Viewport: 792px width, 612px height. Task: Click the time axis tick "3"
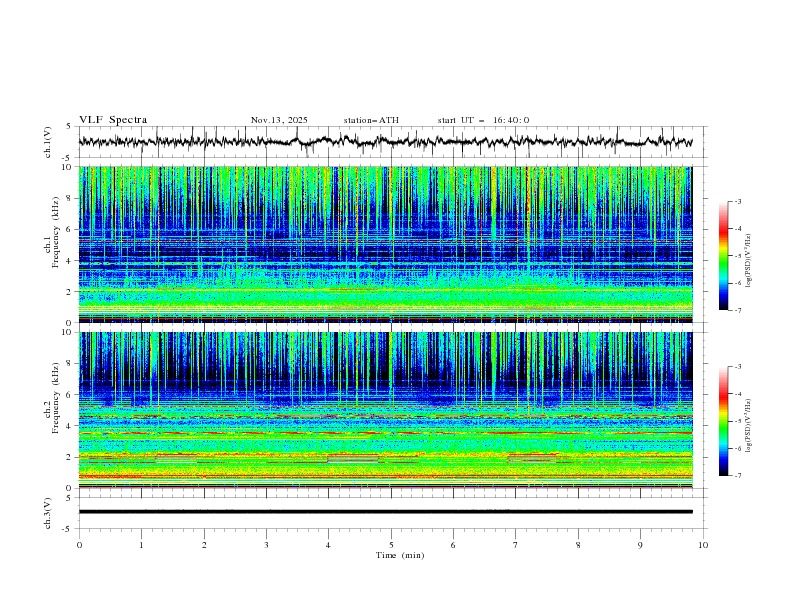click(266, 545)
